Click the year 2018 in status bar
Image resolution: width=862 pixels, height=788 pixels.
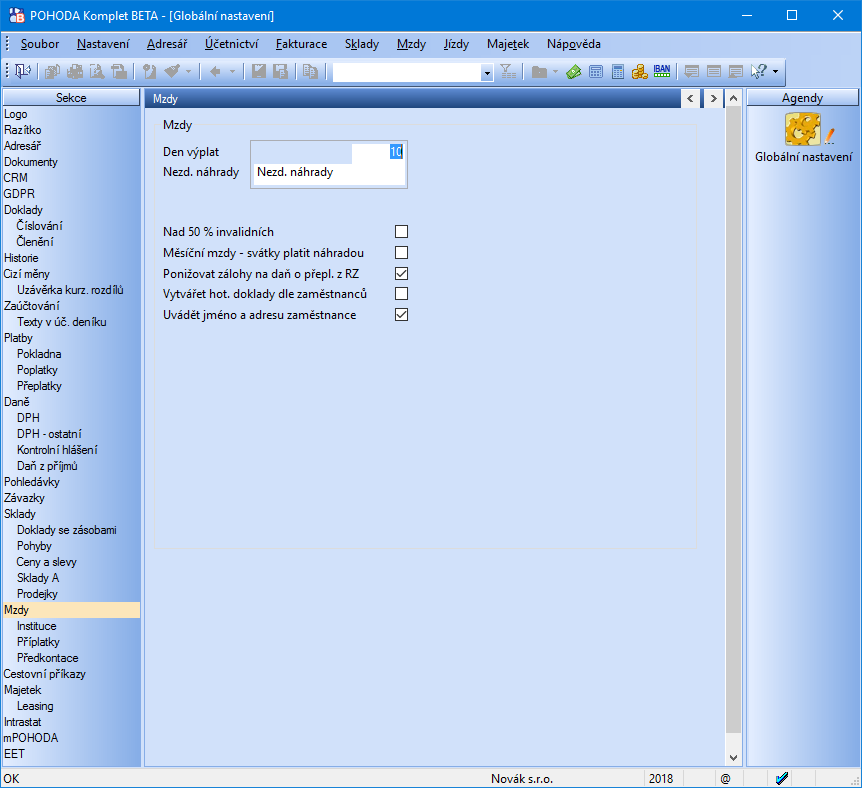tap(660, 779)
